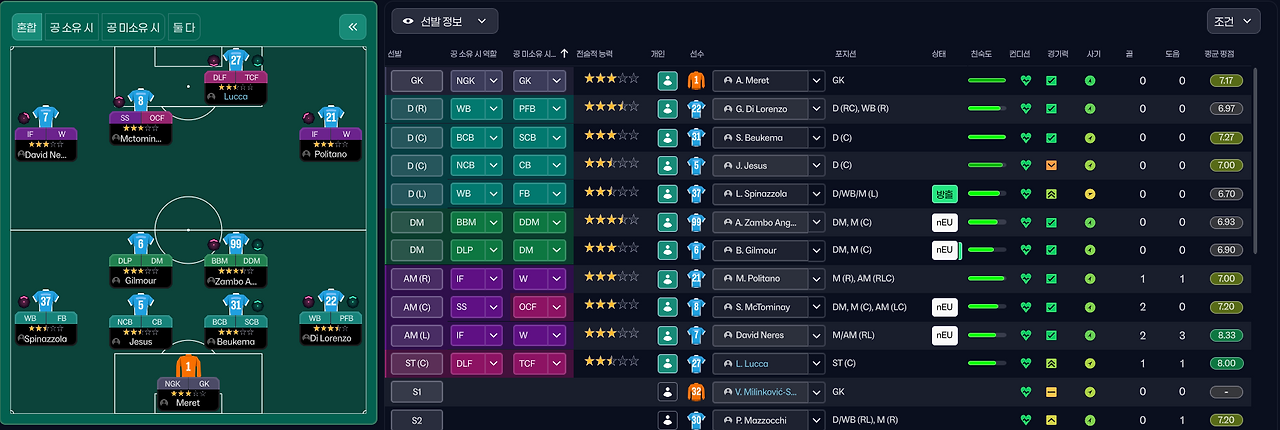This screenshot has width=1280, height=430.
Task: Click orange goalkeeper shirt icon in A. Meret row
Action: click(x=696, y=81)
